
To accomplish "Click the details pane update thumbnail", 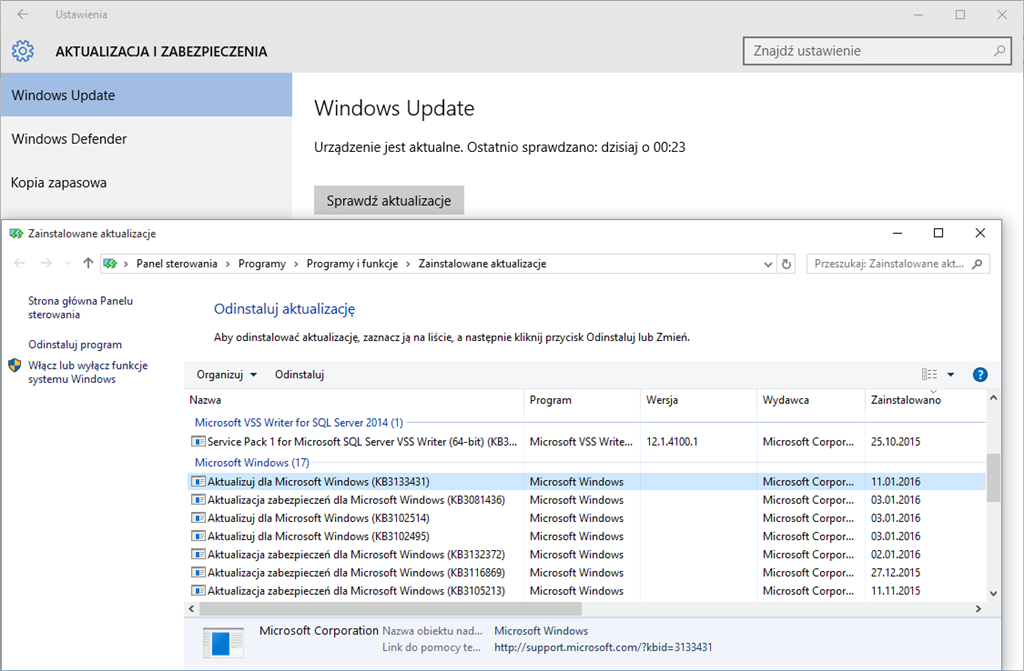I will pos(223,643).
